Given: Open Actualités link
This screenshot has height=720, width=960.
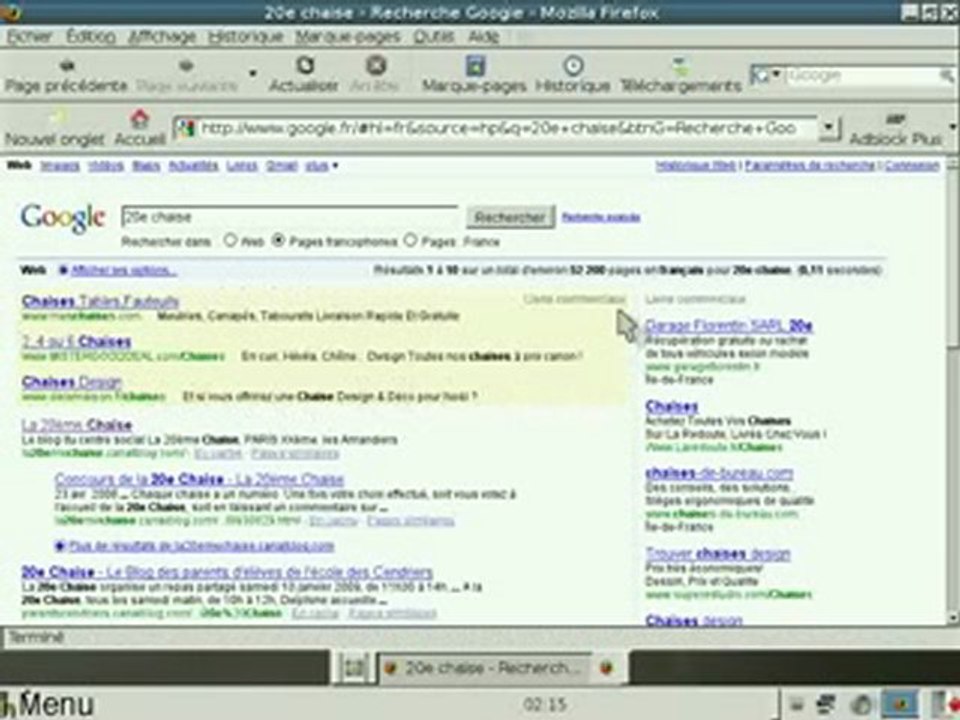Looking at the screenshot, I should [x=193, y=166].
